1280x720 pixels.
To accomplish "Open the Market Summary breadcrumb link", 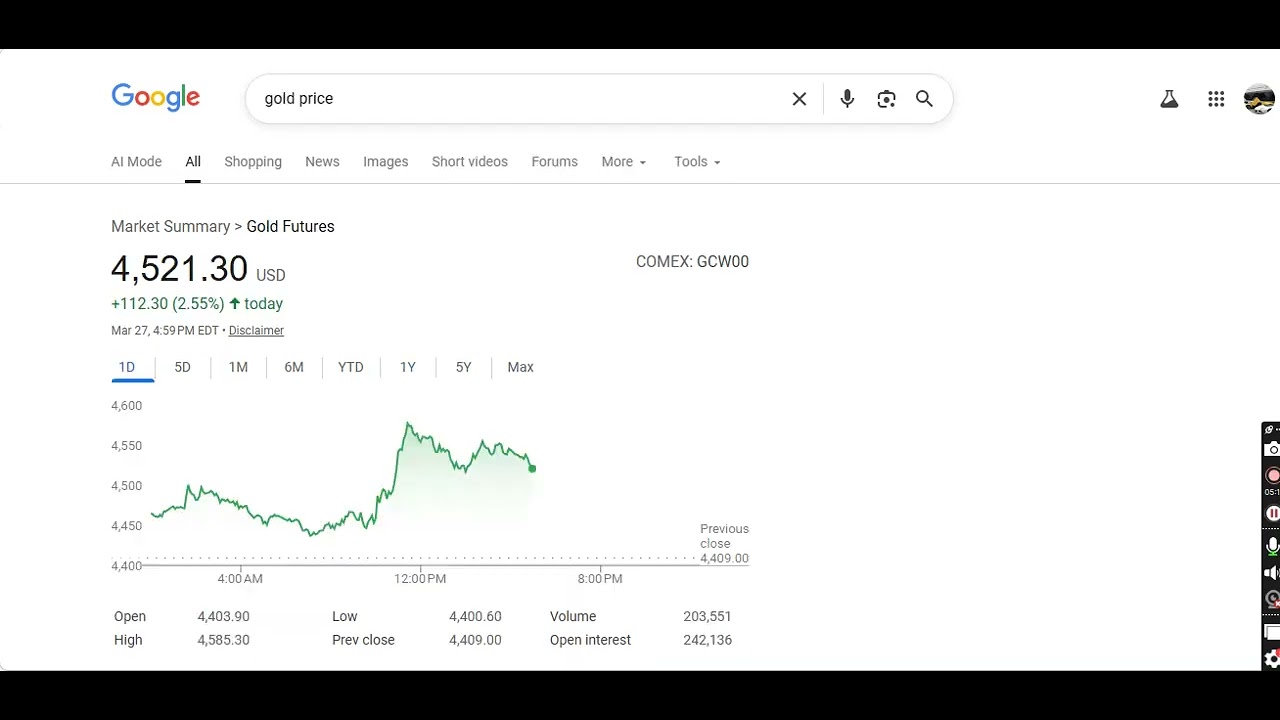I will coord(170,226).
